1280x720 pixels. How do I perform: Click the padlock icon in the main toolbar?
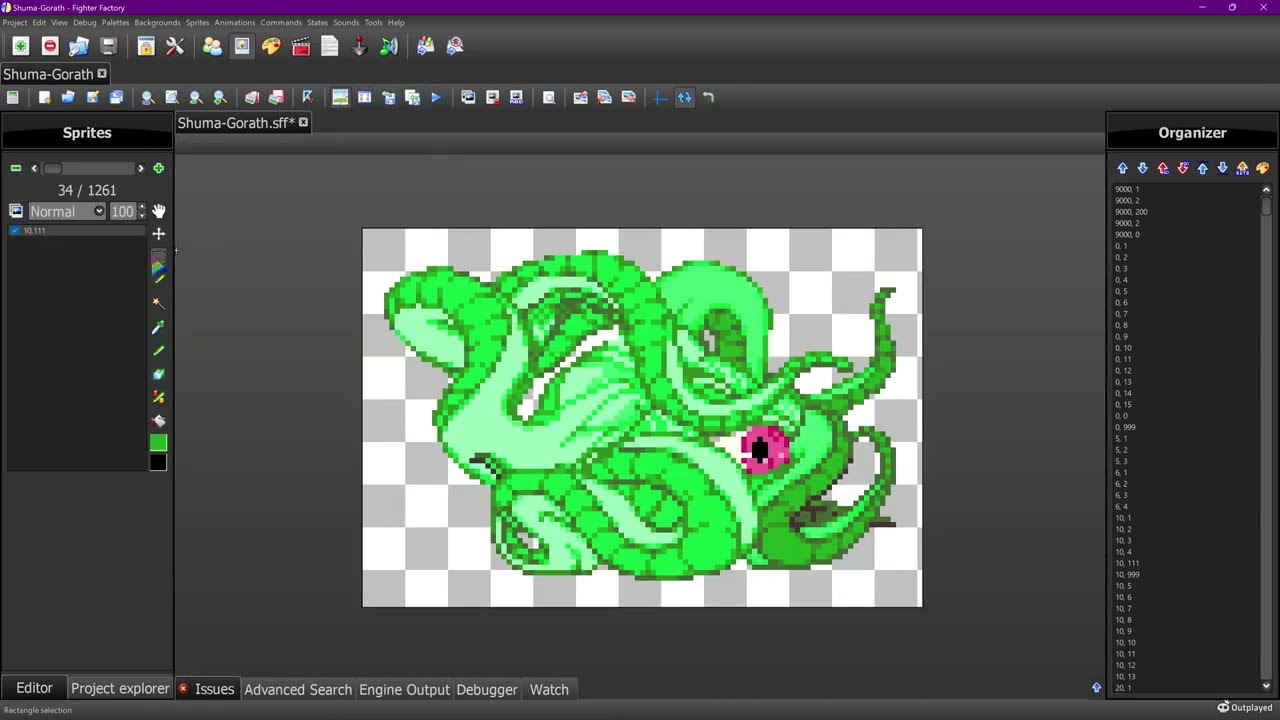coord(146,46)
